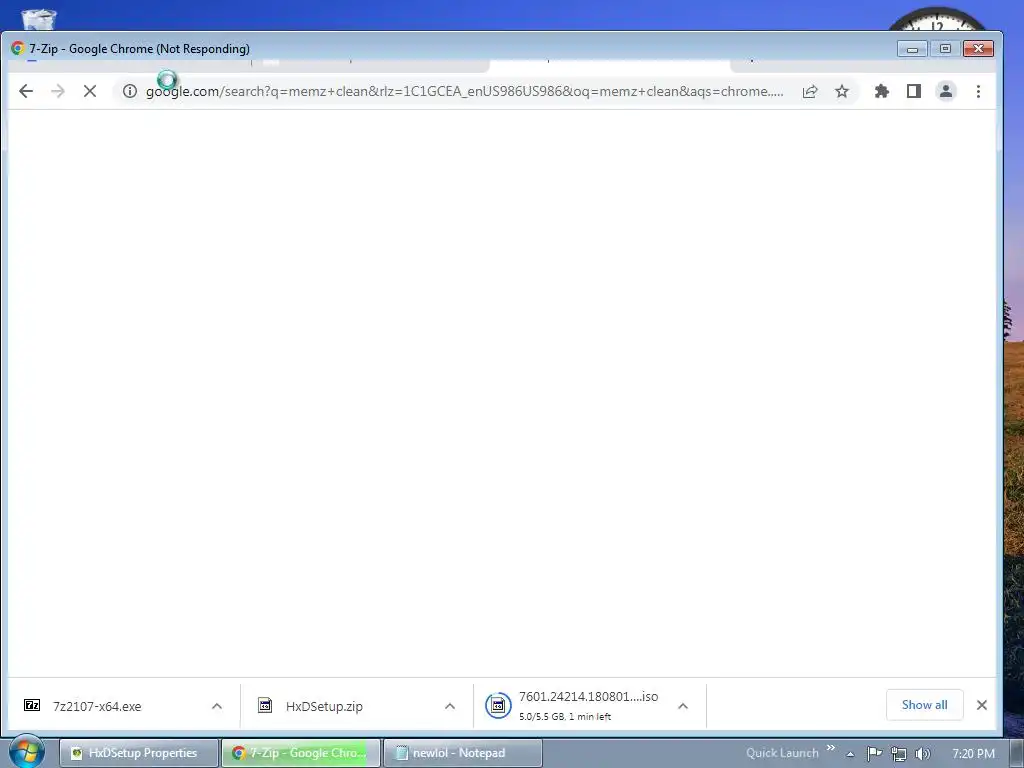
Task: Open the volume speaker tray icon
Action: click(922, 754)
